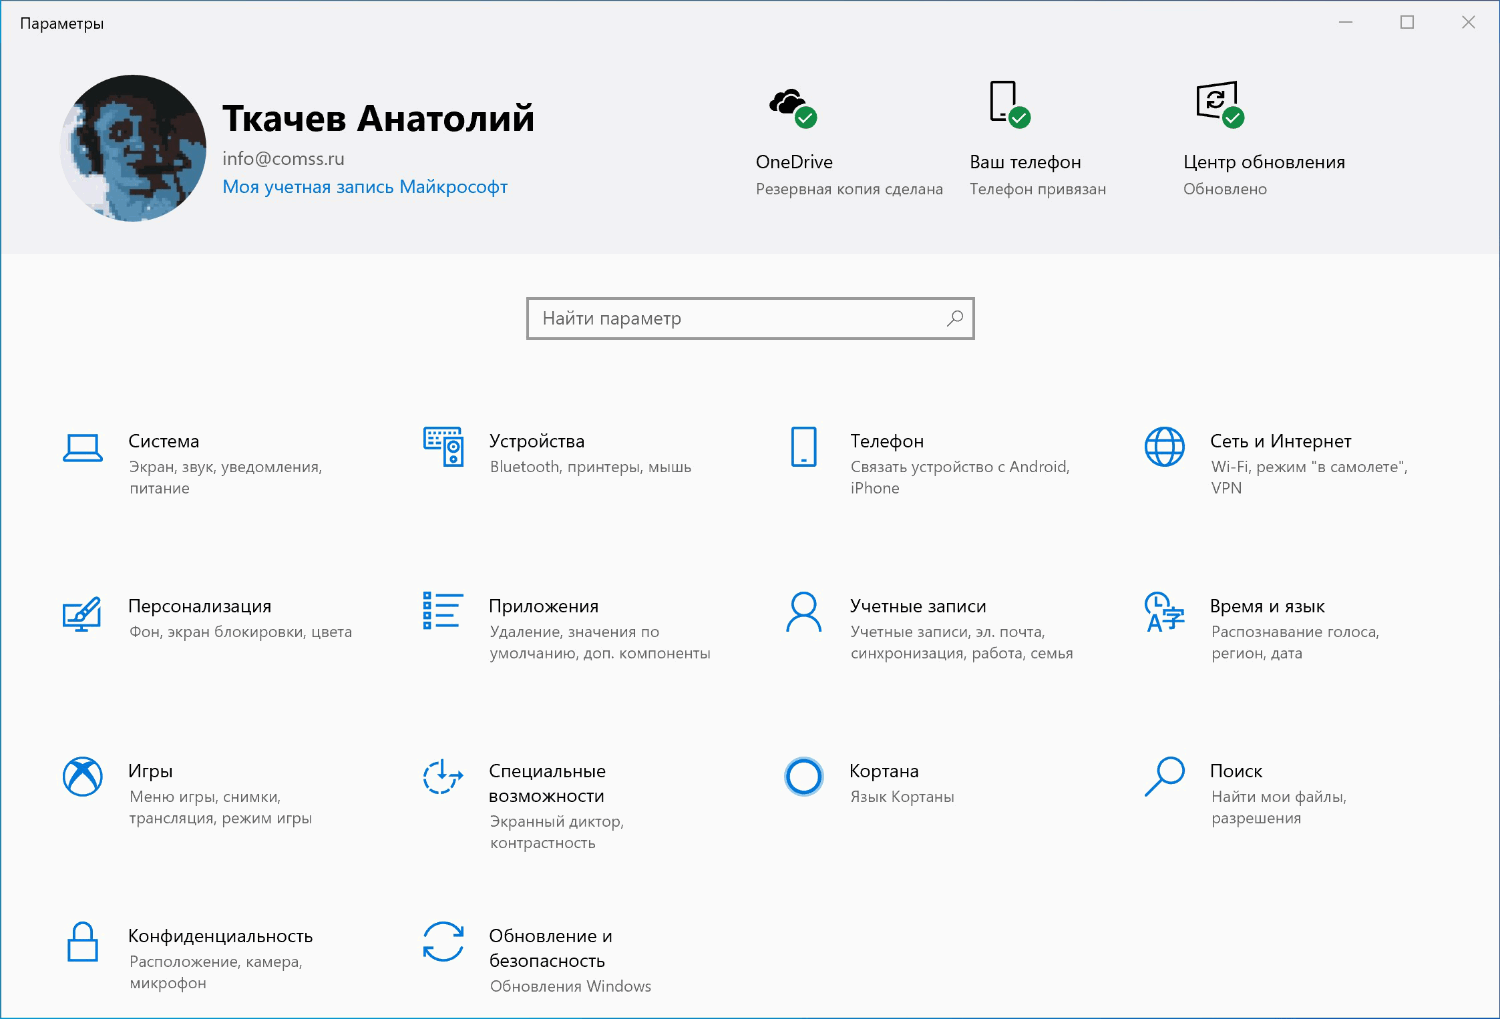Click the info@comss.ru email text

click(x=283, y=158)
